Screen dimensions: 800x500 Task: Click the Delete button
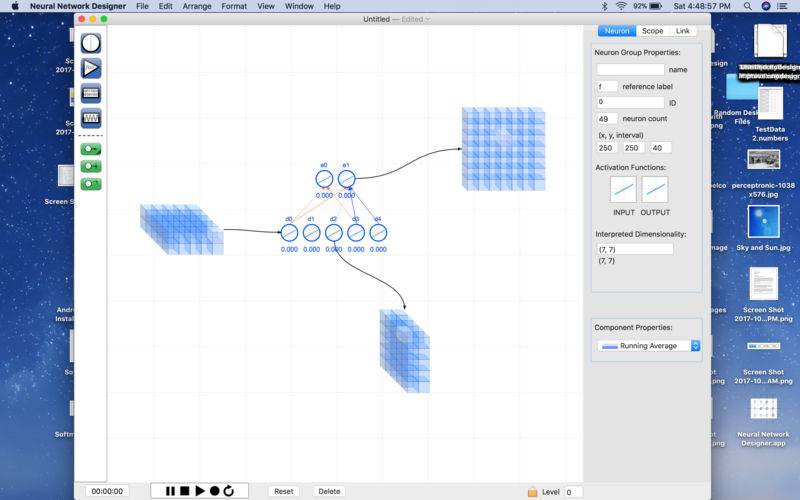click(x=329, y=491)
